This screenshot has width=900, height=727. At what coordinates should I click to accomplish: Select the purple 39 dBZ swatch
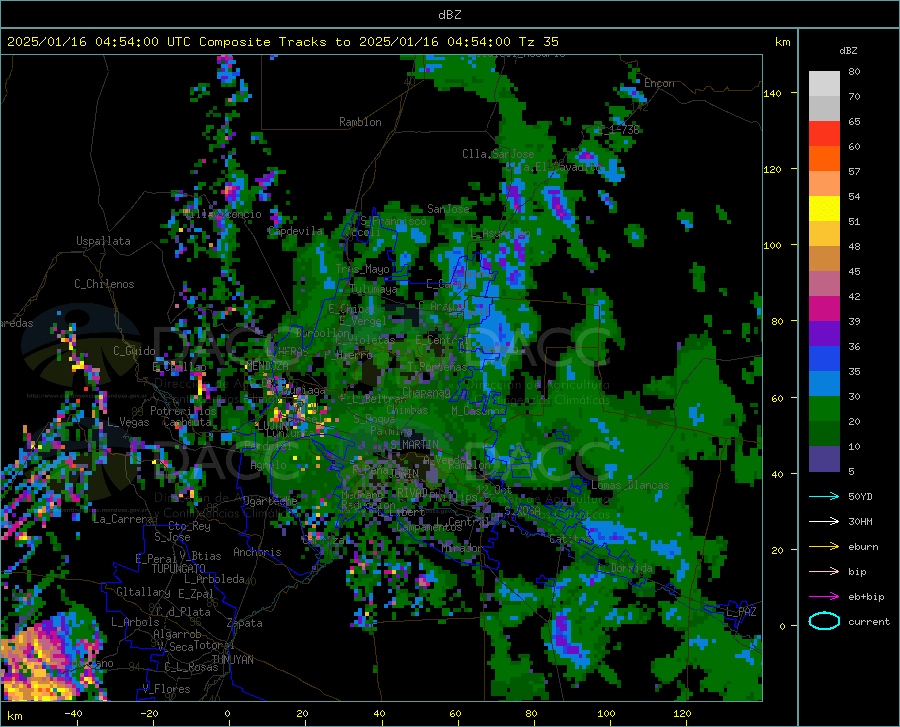click(824, 334)
